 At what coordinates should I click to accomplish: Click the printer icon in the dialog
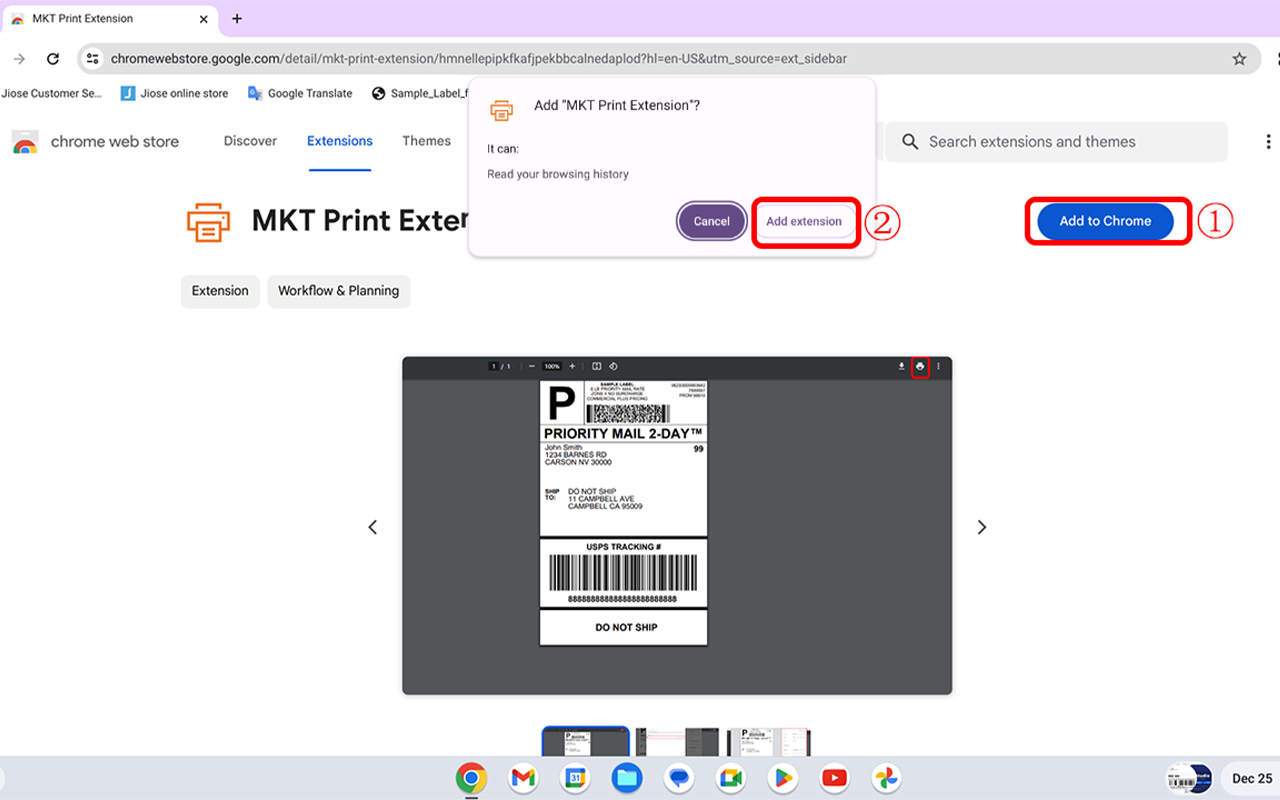502,109
